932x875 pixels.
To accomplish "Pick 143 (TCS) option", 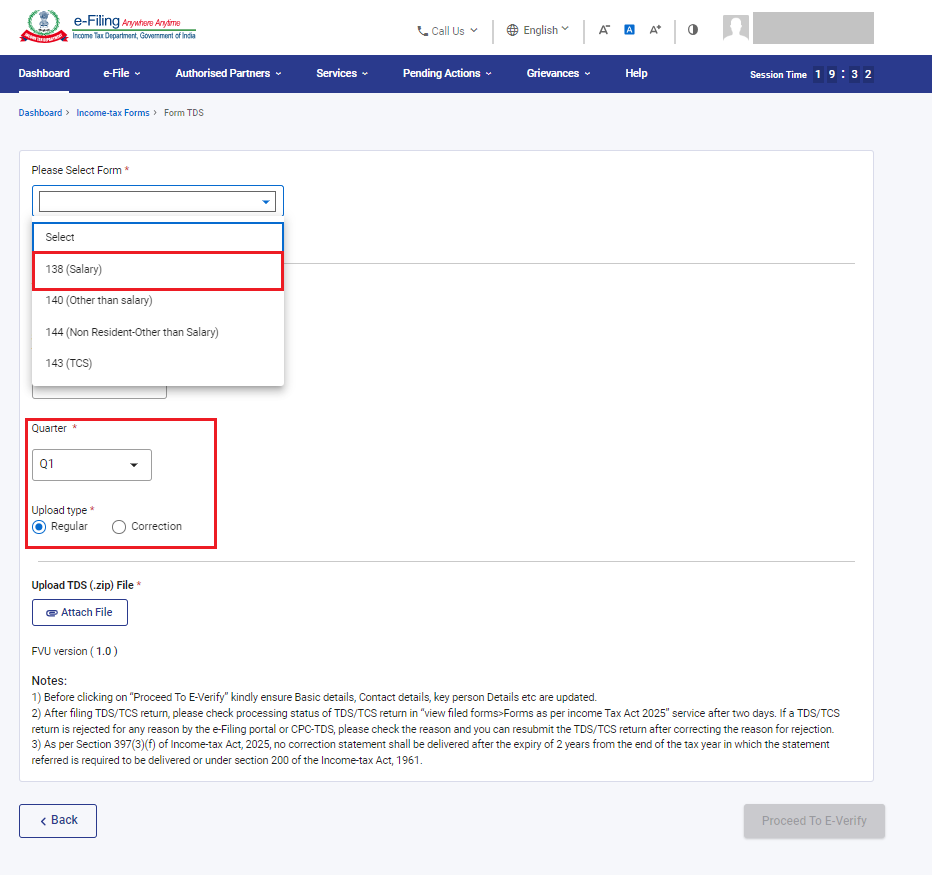I will (x=158, y=363).
